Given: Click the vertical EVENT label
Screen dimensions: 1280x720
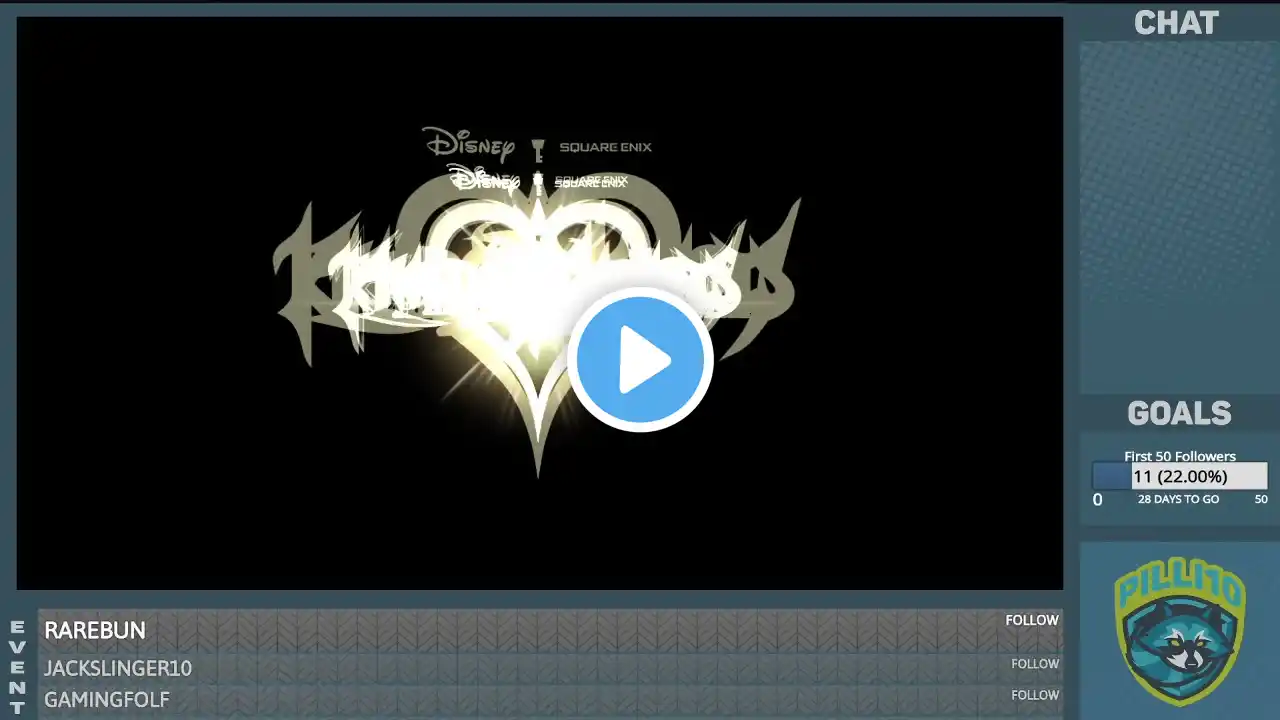Looking at the screenshot, I should click(17, 667).
